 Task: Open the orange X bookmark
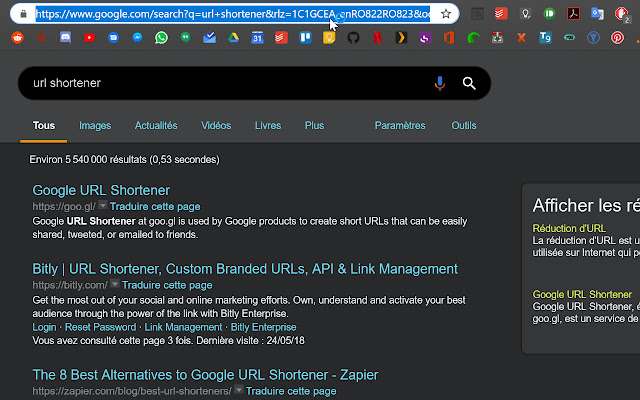[x=521, y=38]
